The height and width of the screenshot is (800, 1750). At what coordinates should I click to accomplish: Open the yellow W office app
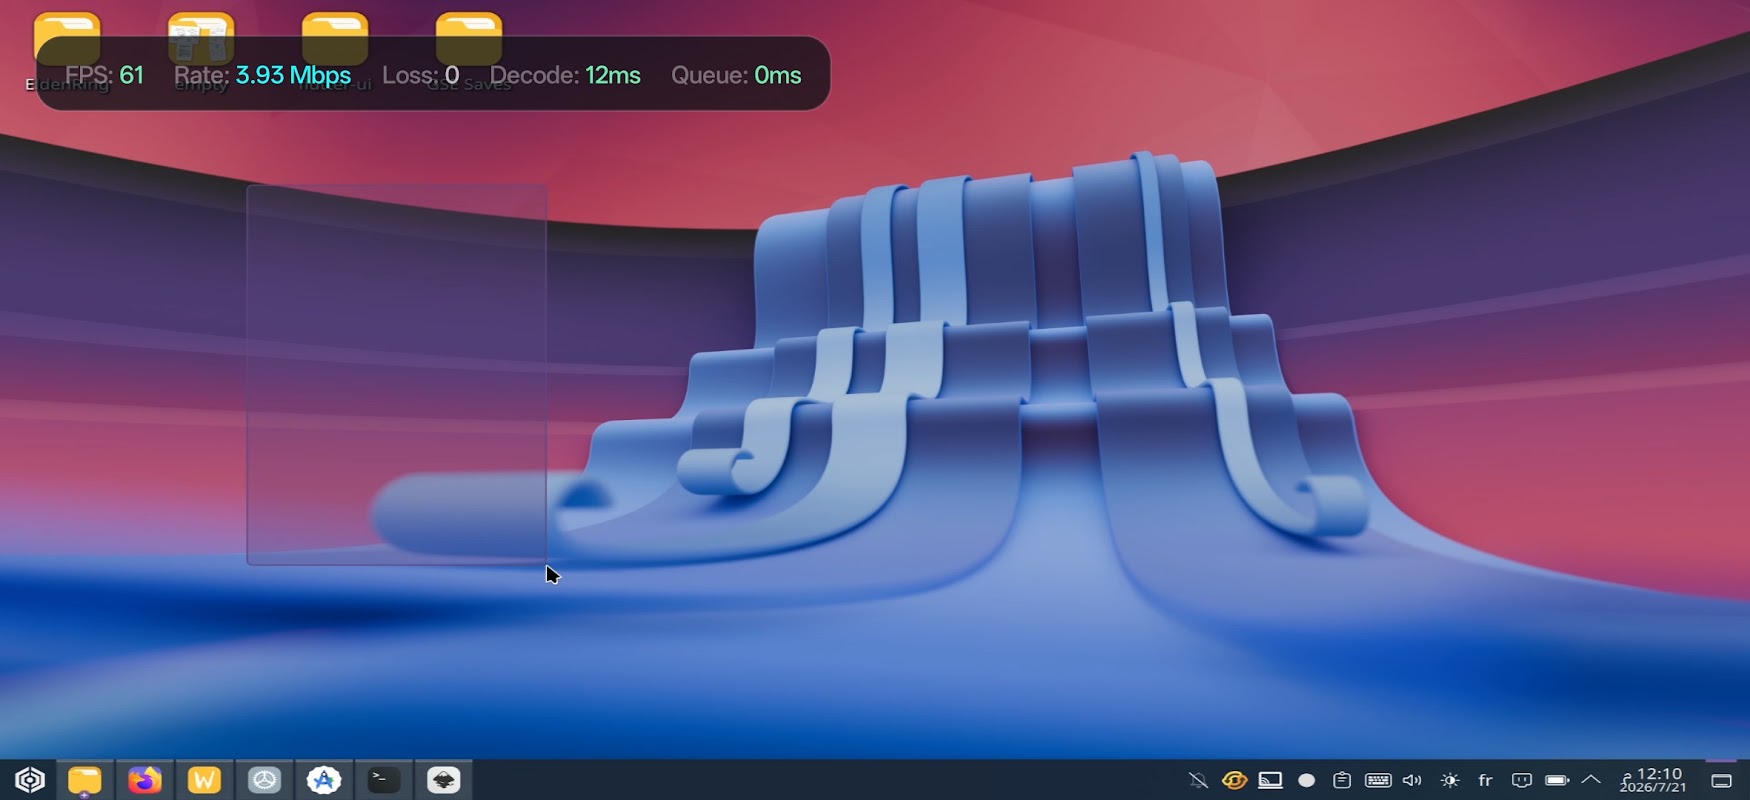coord(204,780)
